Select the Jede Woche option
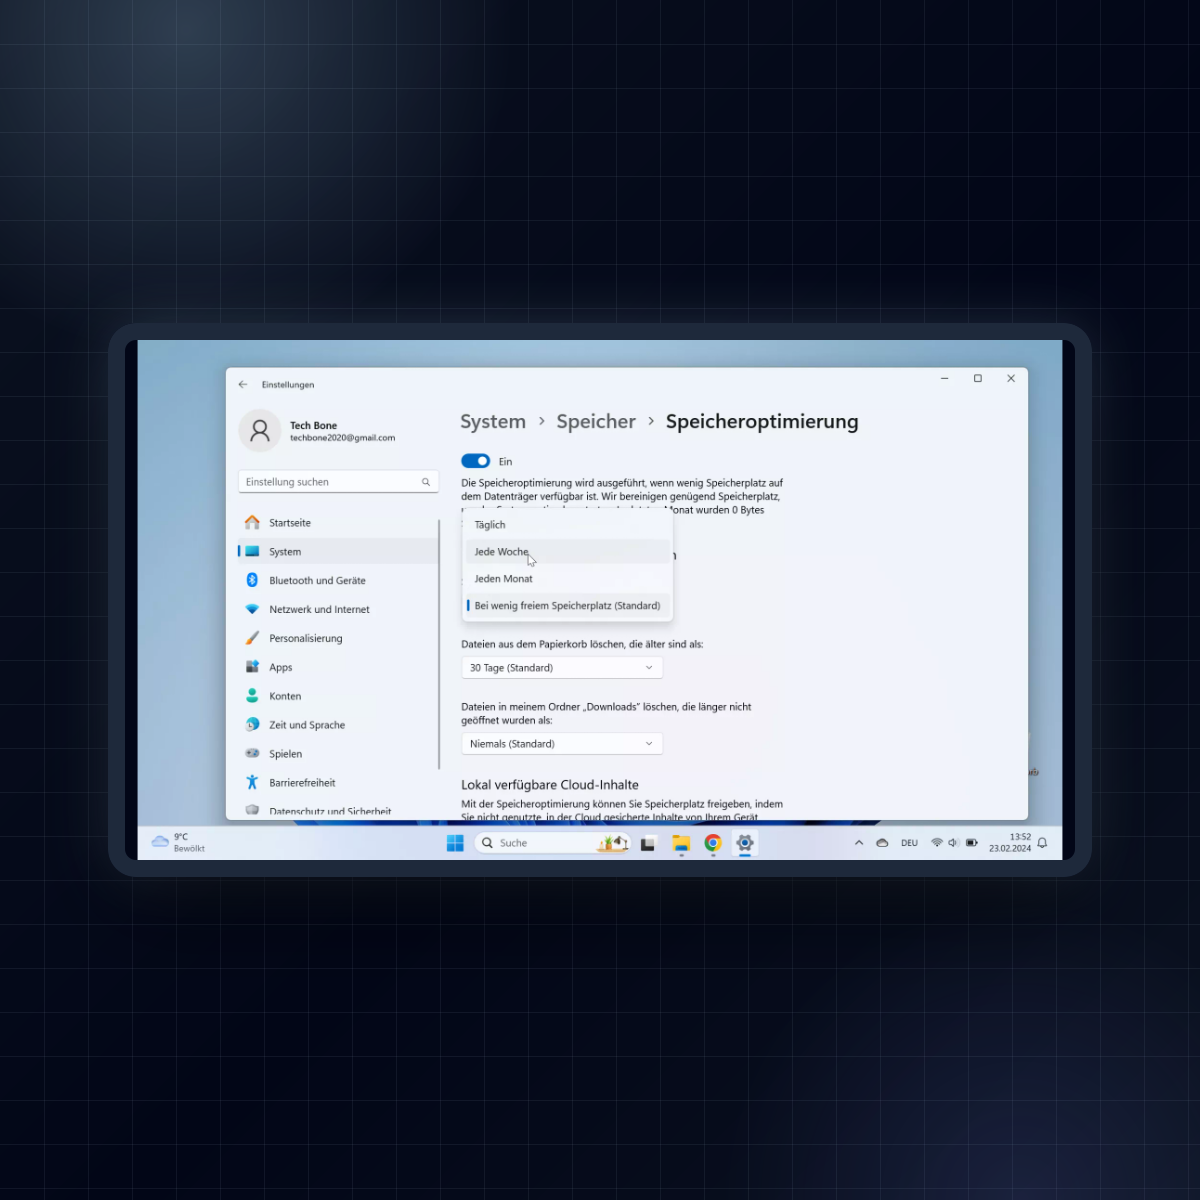The width and height of the screenshot is (1200, 1200). pos(568,552)
